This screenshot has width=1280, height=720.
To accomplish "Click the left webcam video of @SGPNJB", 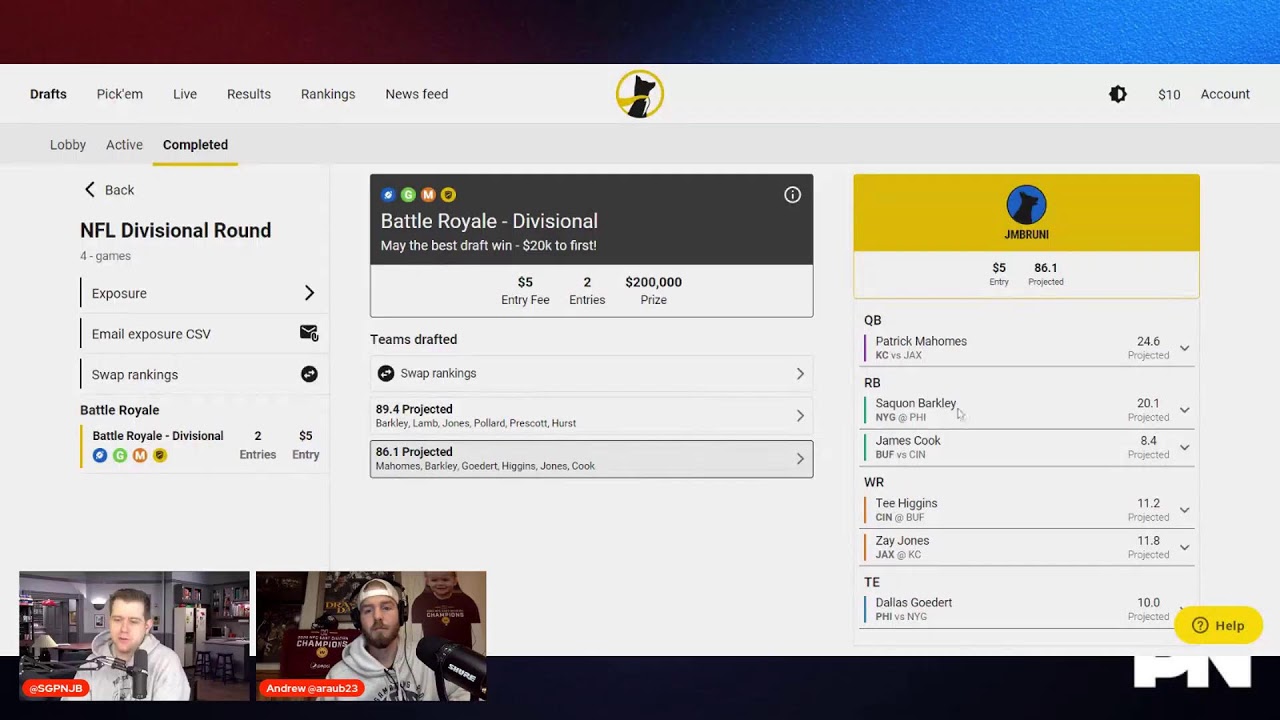I will 134,636.
